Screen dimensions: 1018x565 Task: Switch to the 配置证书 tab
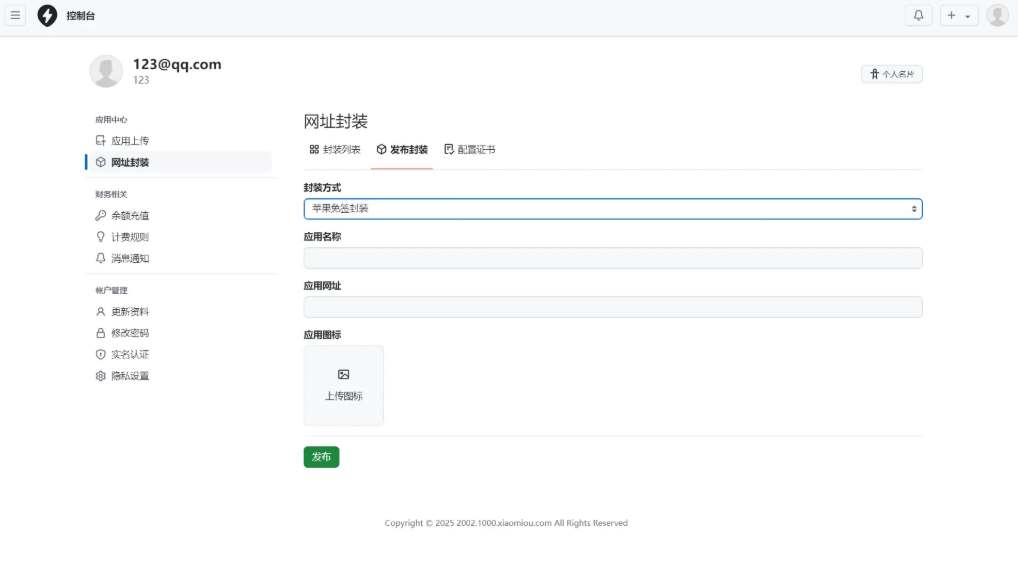(x=469, y=150)
